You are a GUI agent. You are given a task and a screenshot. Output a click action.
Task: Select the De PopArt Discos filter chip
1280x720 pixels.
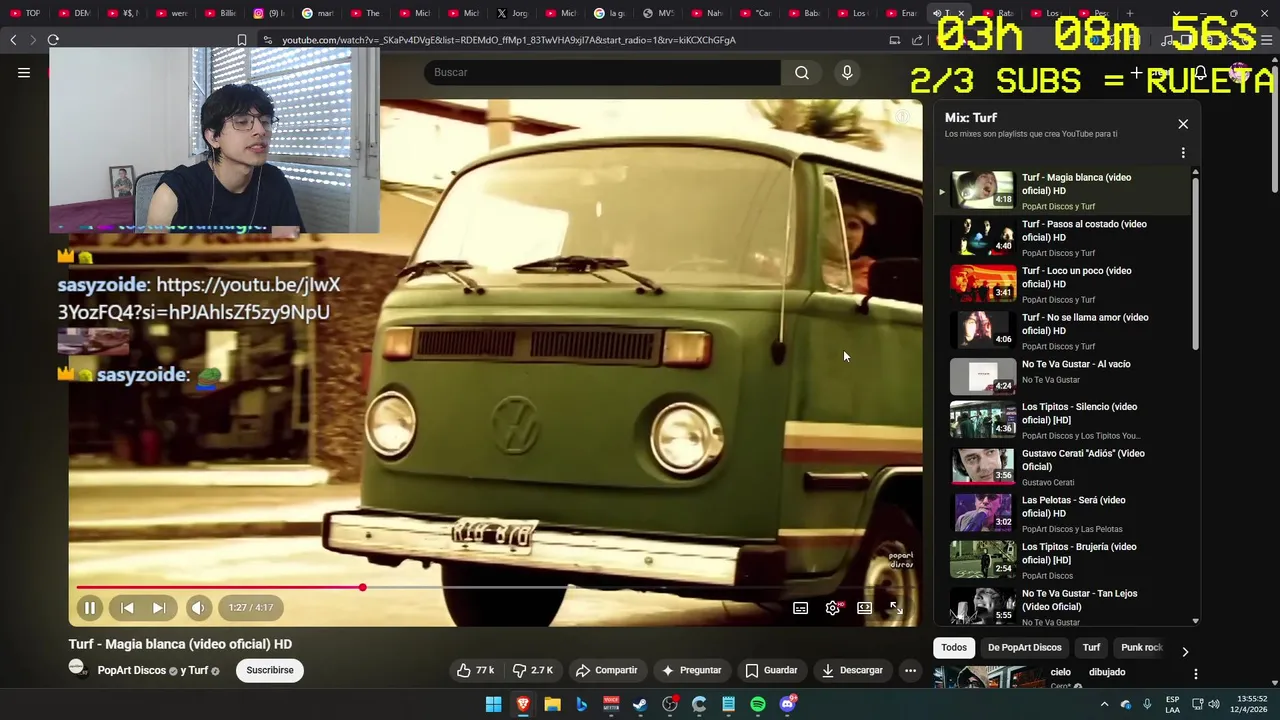pos(1024,647)
